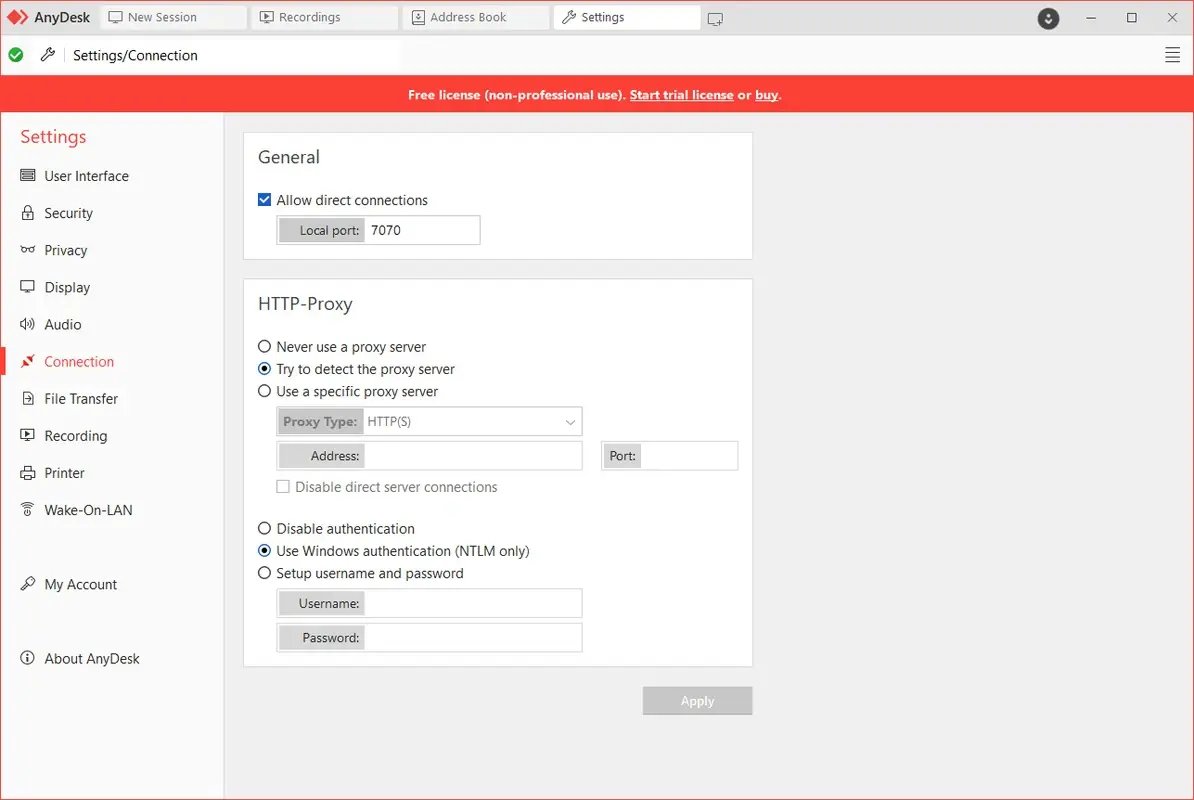Open the Display settings page
Screen dimensions: 1194x800
pyautogui.click(x=66, y=287)
